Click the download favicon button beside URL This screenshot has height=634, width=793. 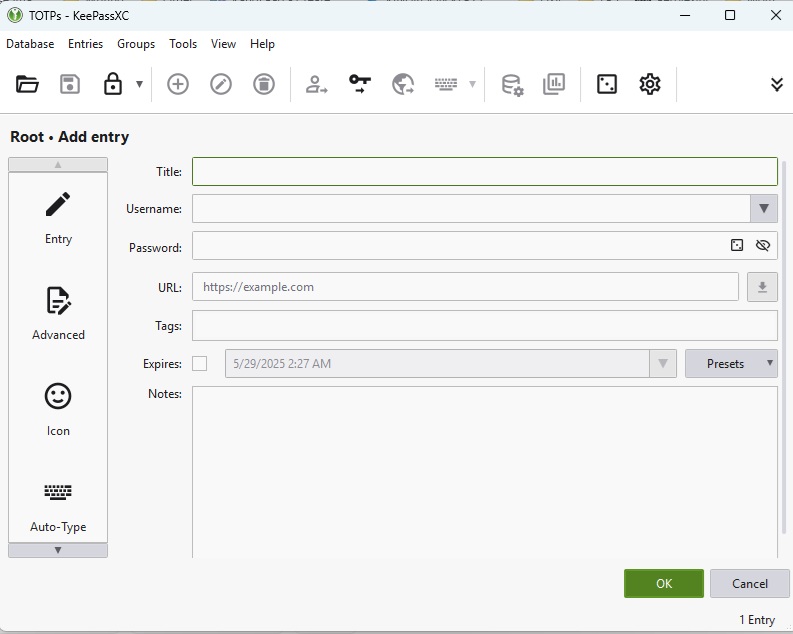(762, 287)
